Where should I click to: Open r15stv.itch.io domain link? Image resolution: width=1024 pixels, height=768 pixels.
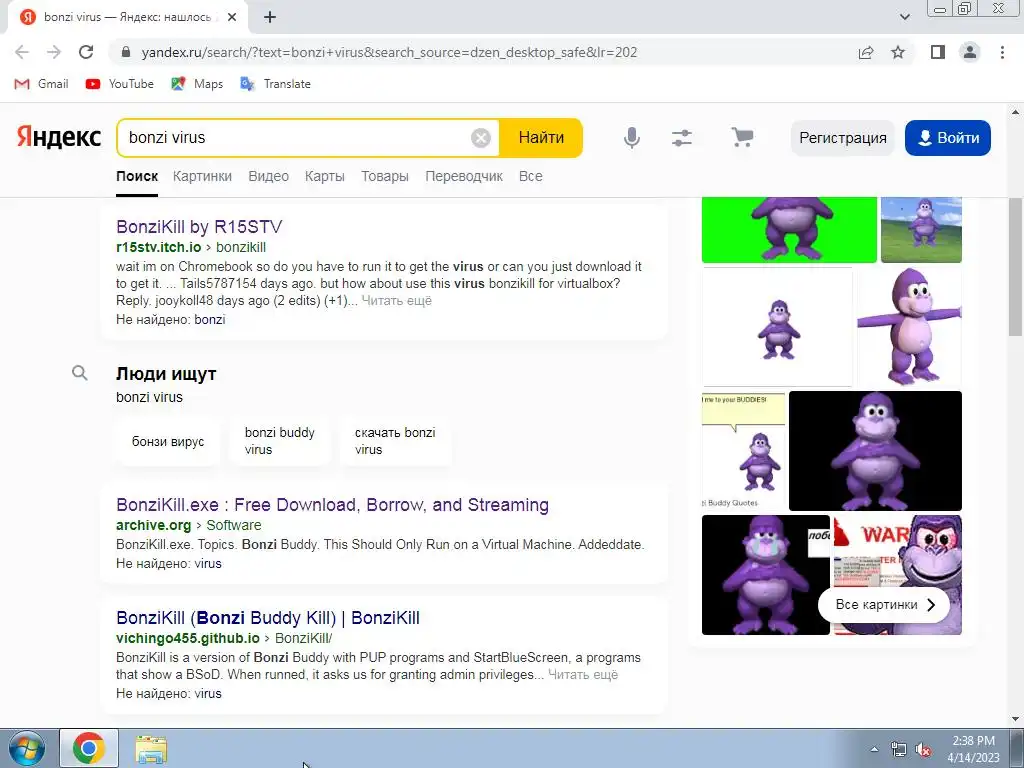(159, 247)
